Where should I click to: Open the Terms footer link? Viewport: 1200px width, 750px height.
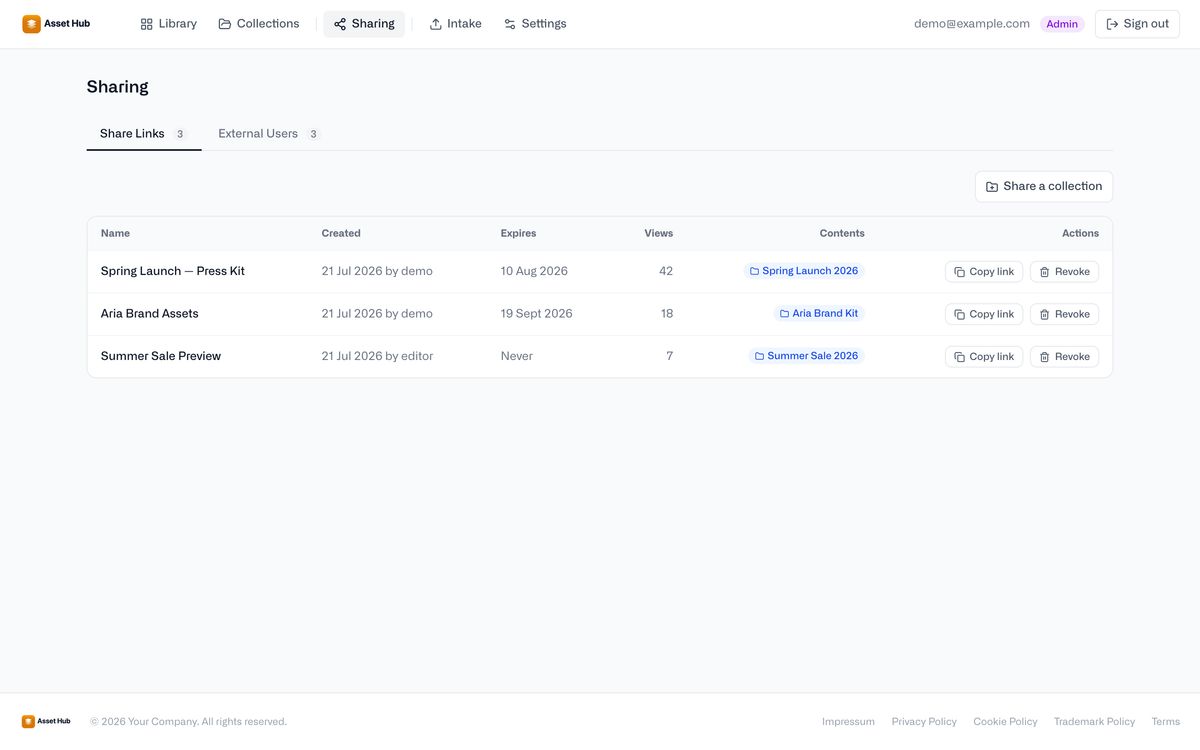point(1166,722)
